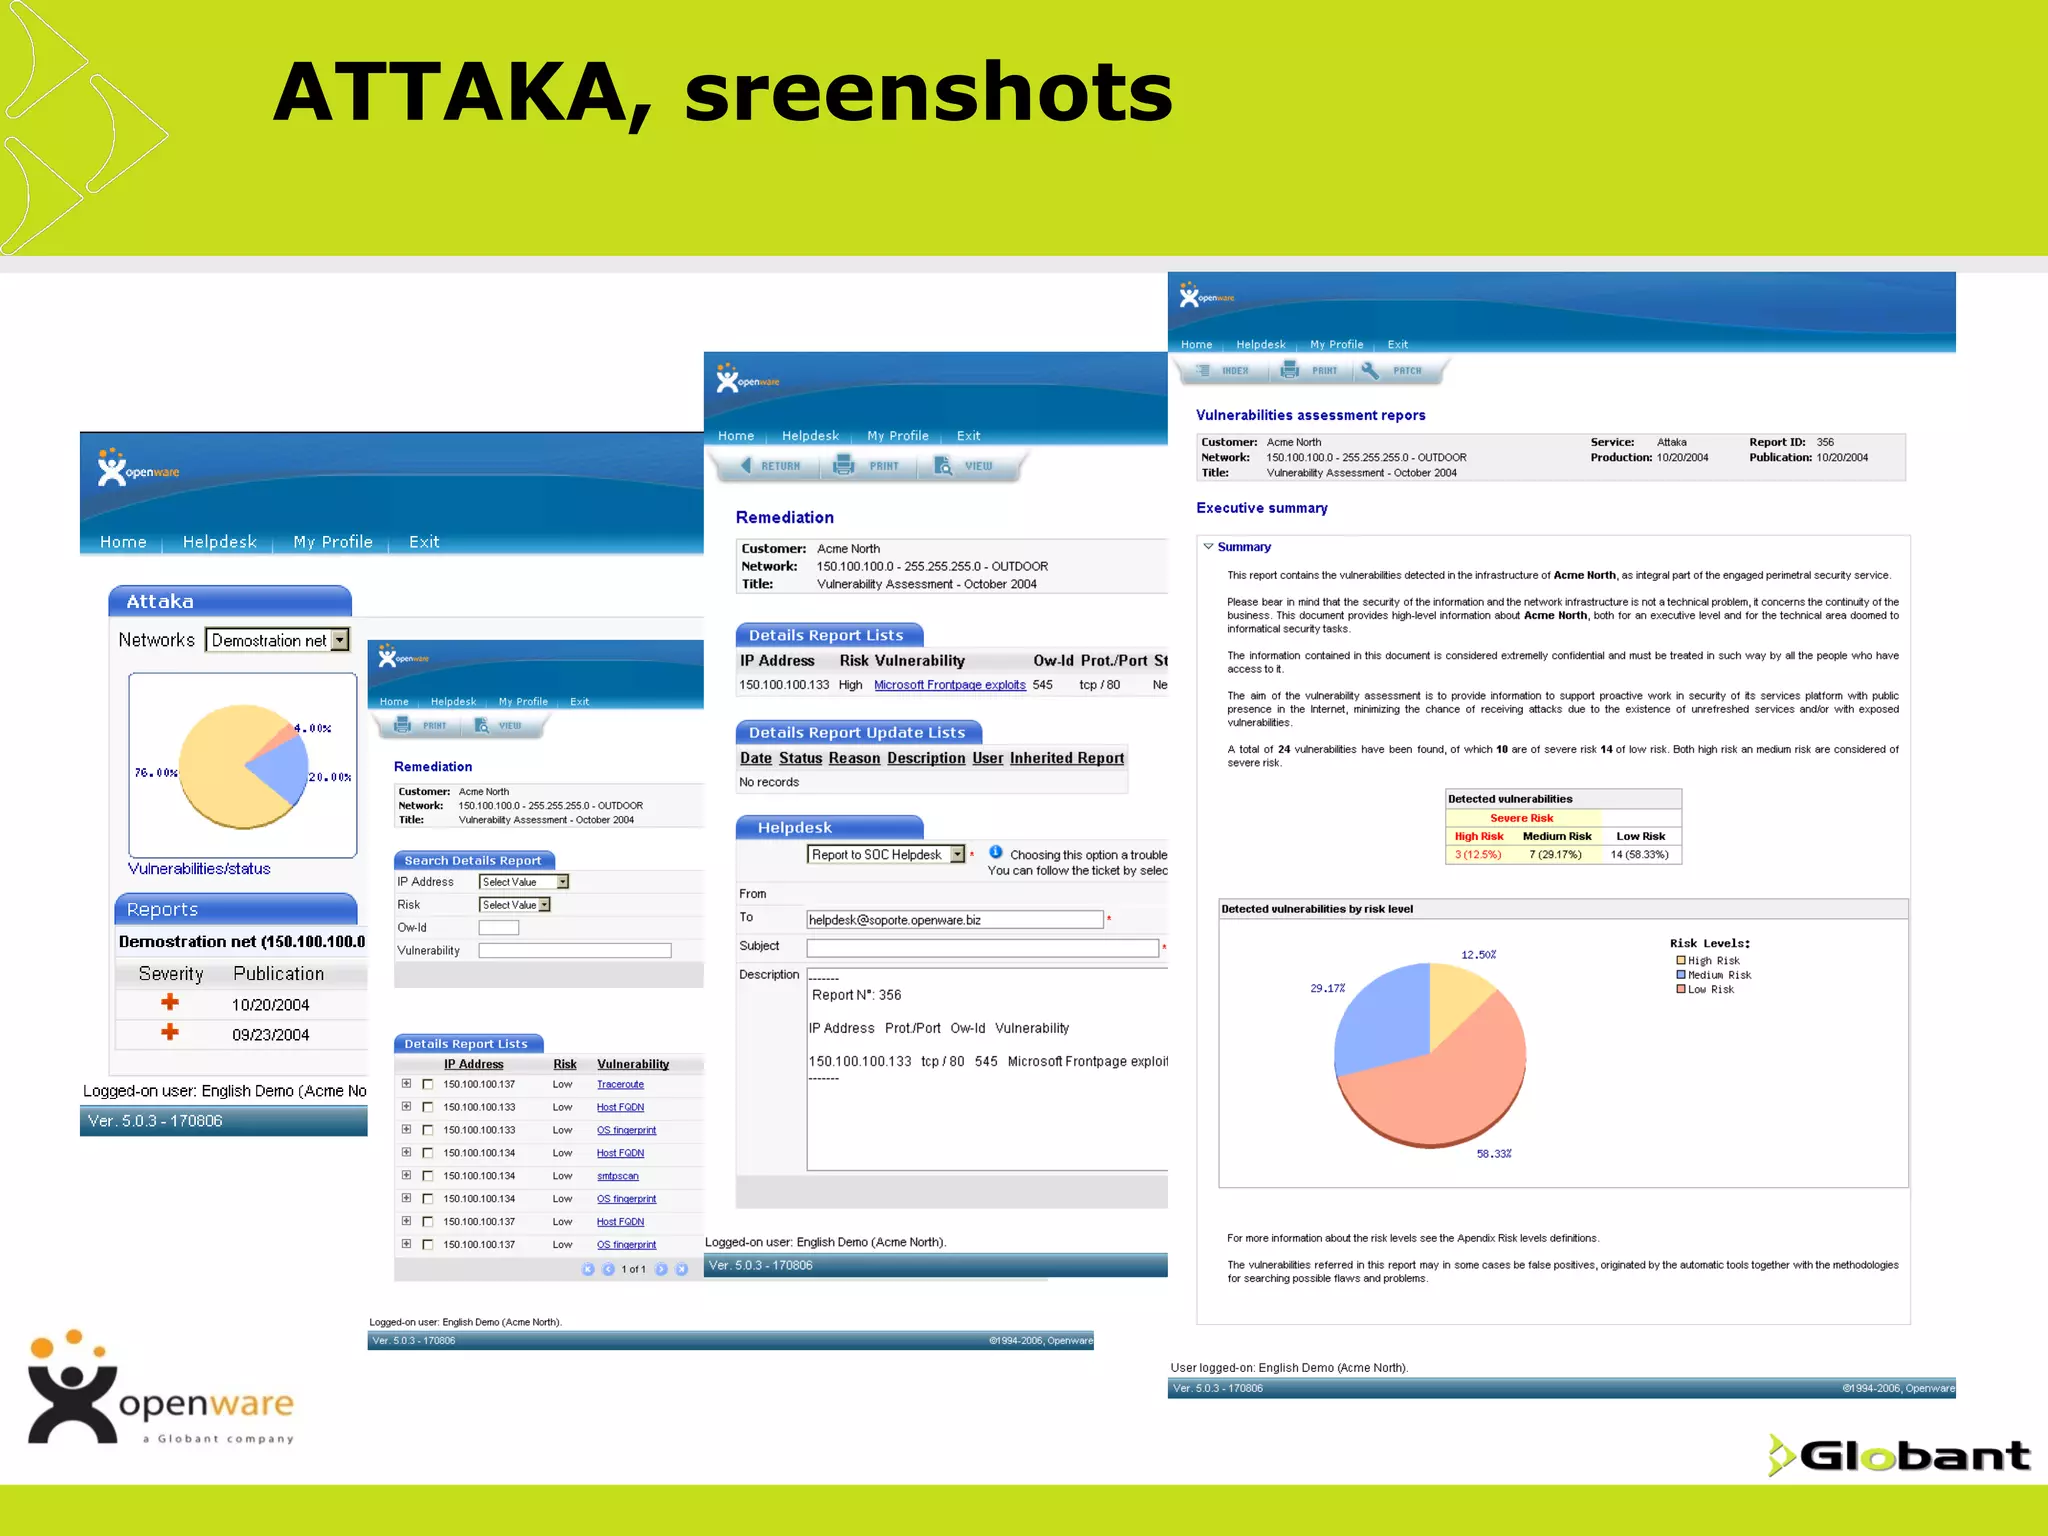The width and height of the screenshot is (2048, 1536).
Task: Go to last page in Details Report pager
Action: coord(681,1269)
